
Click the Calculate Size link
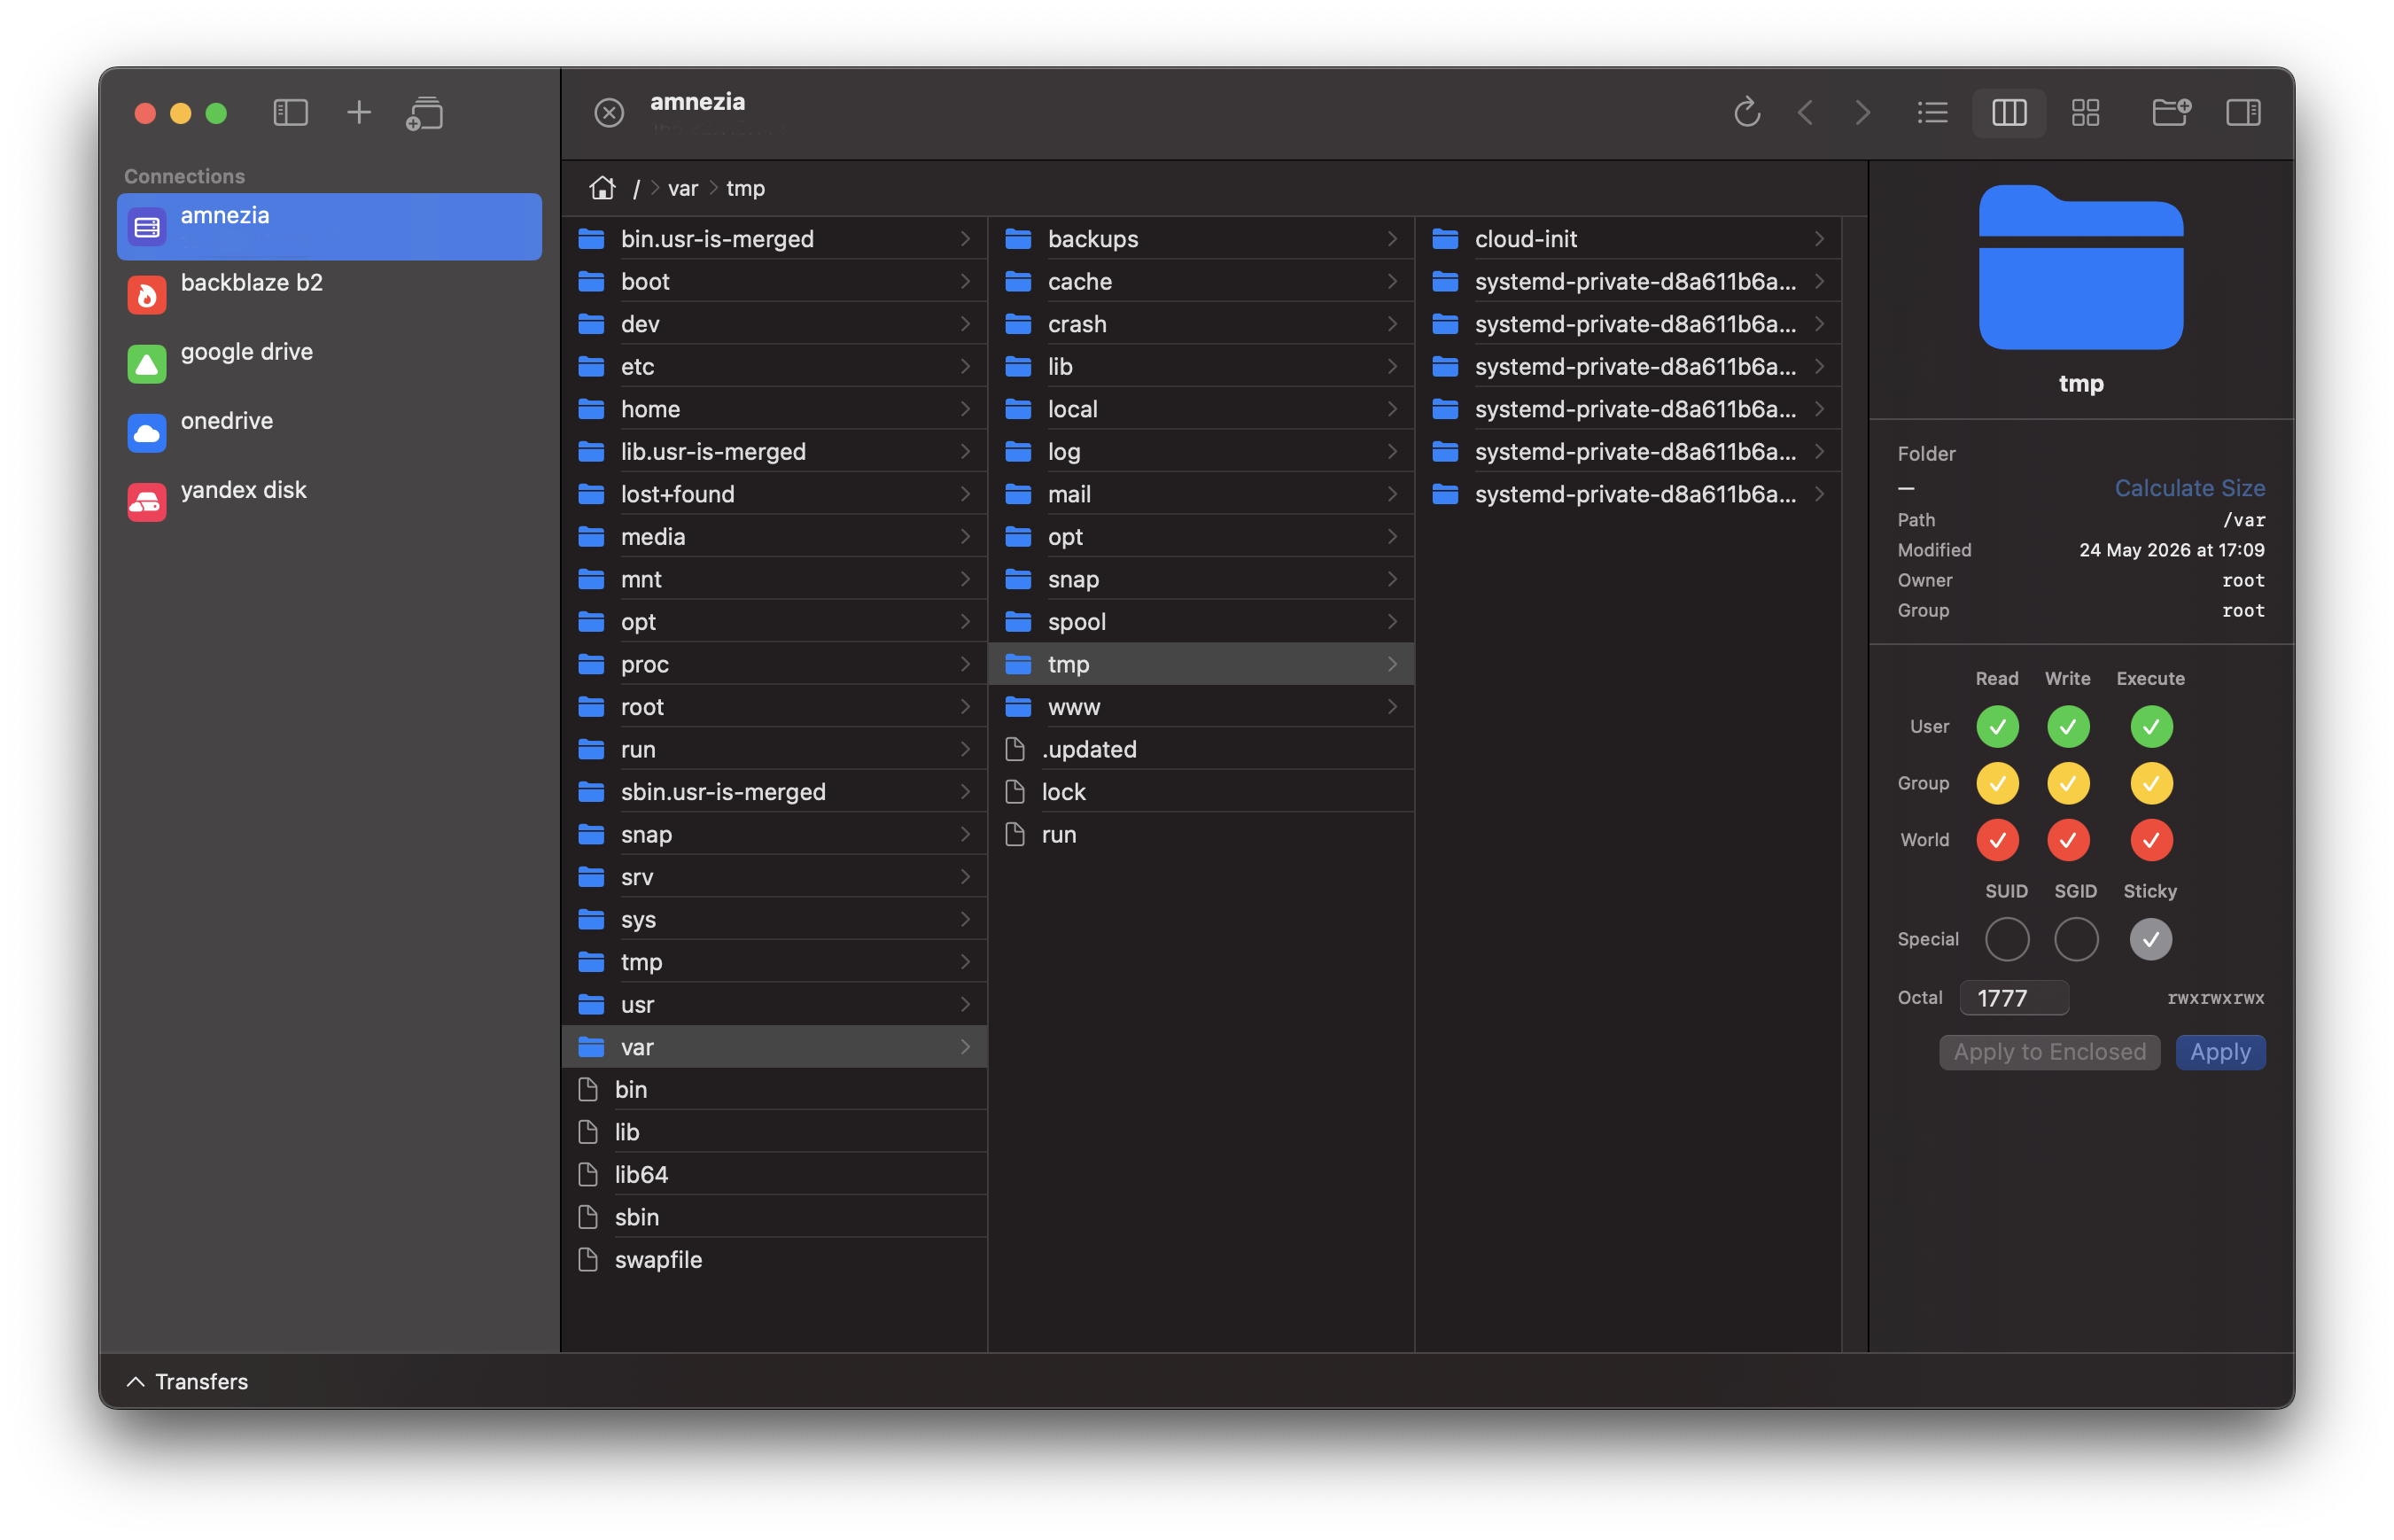[2189, 488]
